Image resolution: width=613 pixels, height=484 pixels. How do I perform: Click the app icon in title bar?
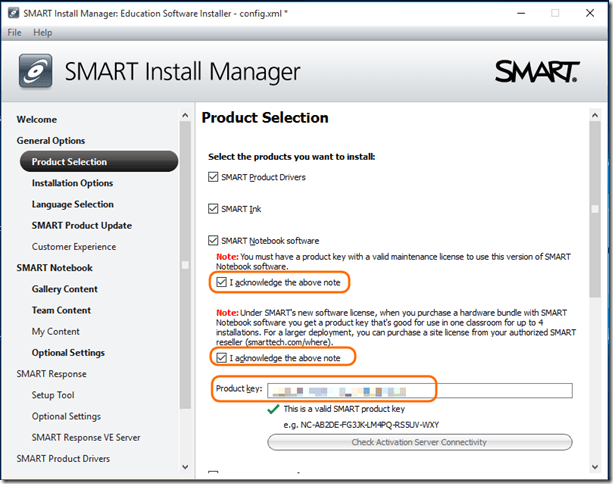12,12
